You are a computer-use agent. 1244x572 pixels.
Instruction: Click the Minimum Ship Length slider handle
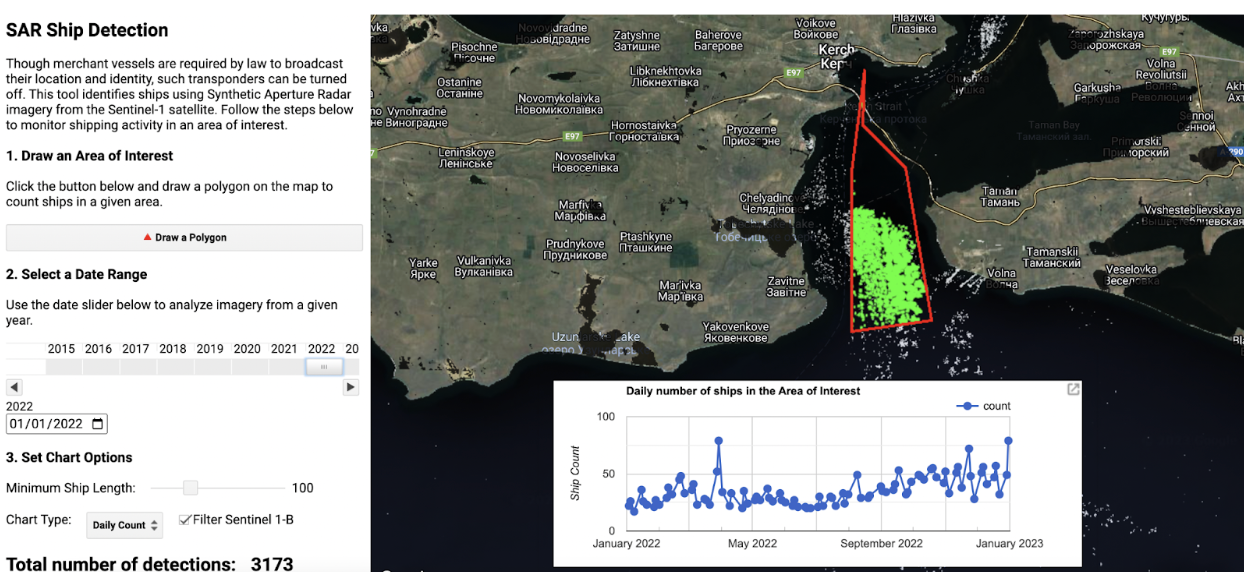[x=190, y=488]
